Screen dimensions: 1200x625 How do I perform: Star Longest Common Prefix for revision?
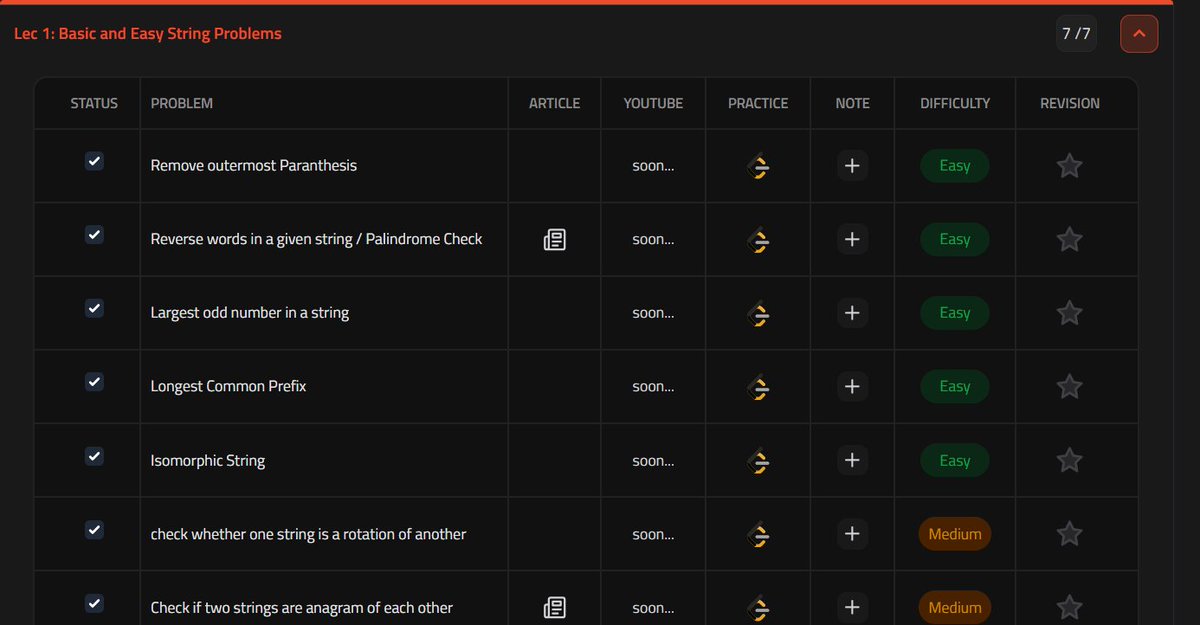coord(1069,387)
